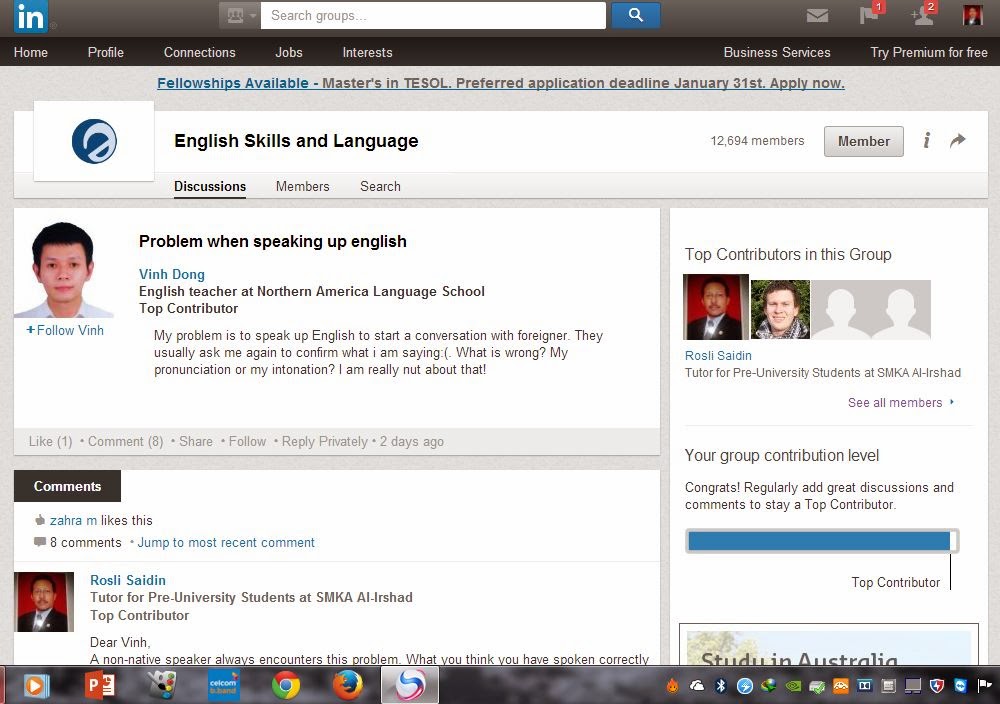Switch to the Members tab

302,186
